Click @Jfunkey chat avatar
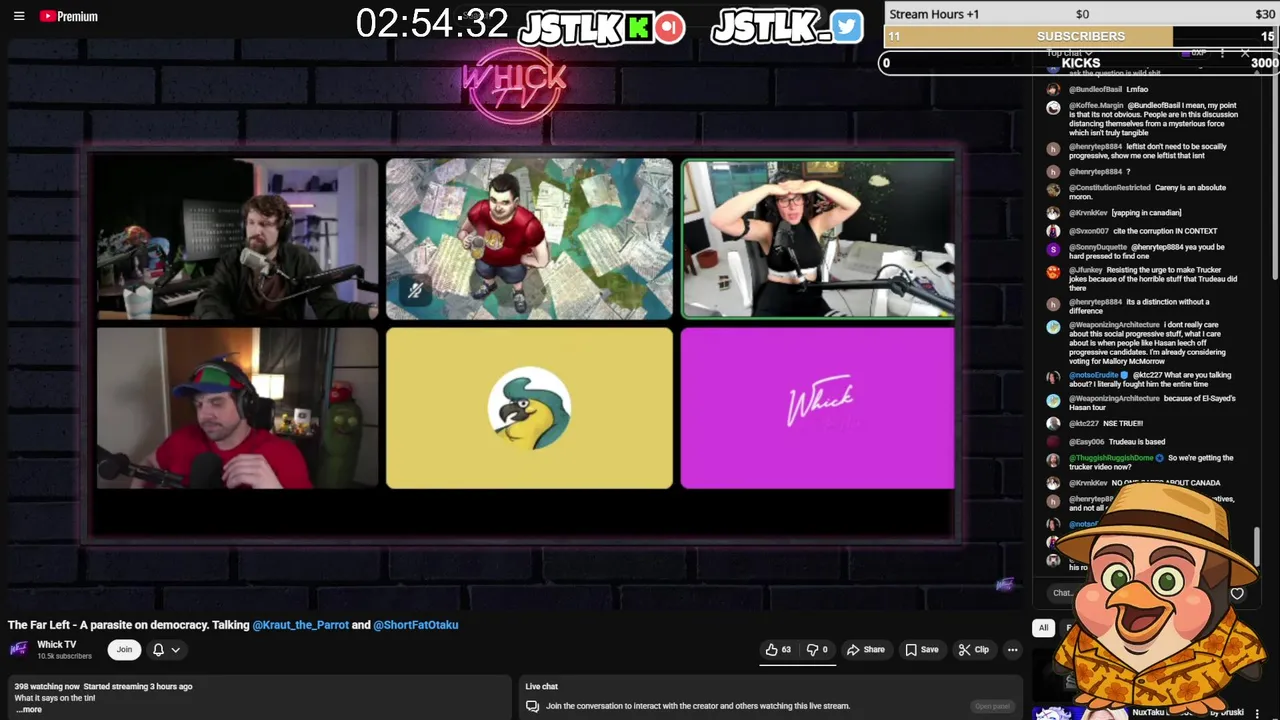 [1053, 272]
